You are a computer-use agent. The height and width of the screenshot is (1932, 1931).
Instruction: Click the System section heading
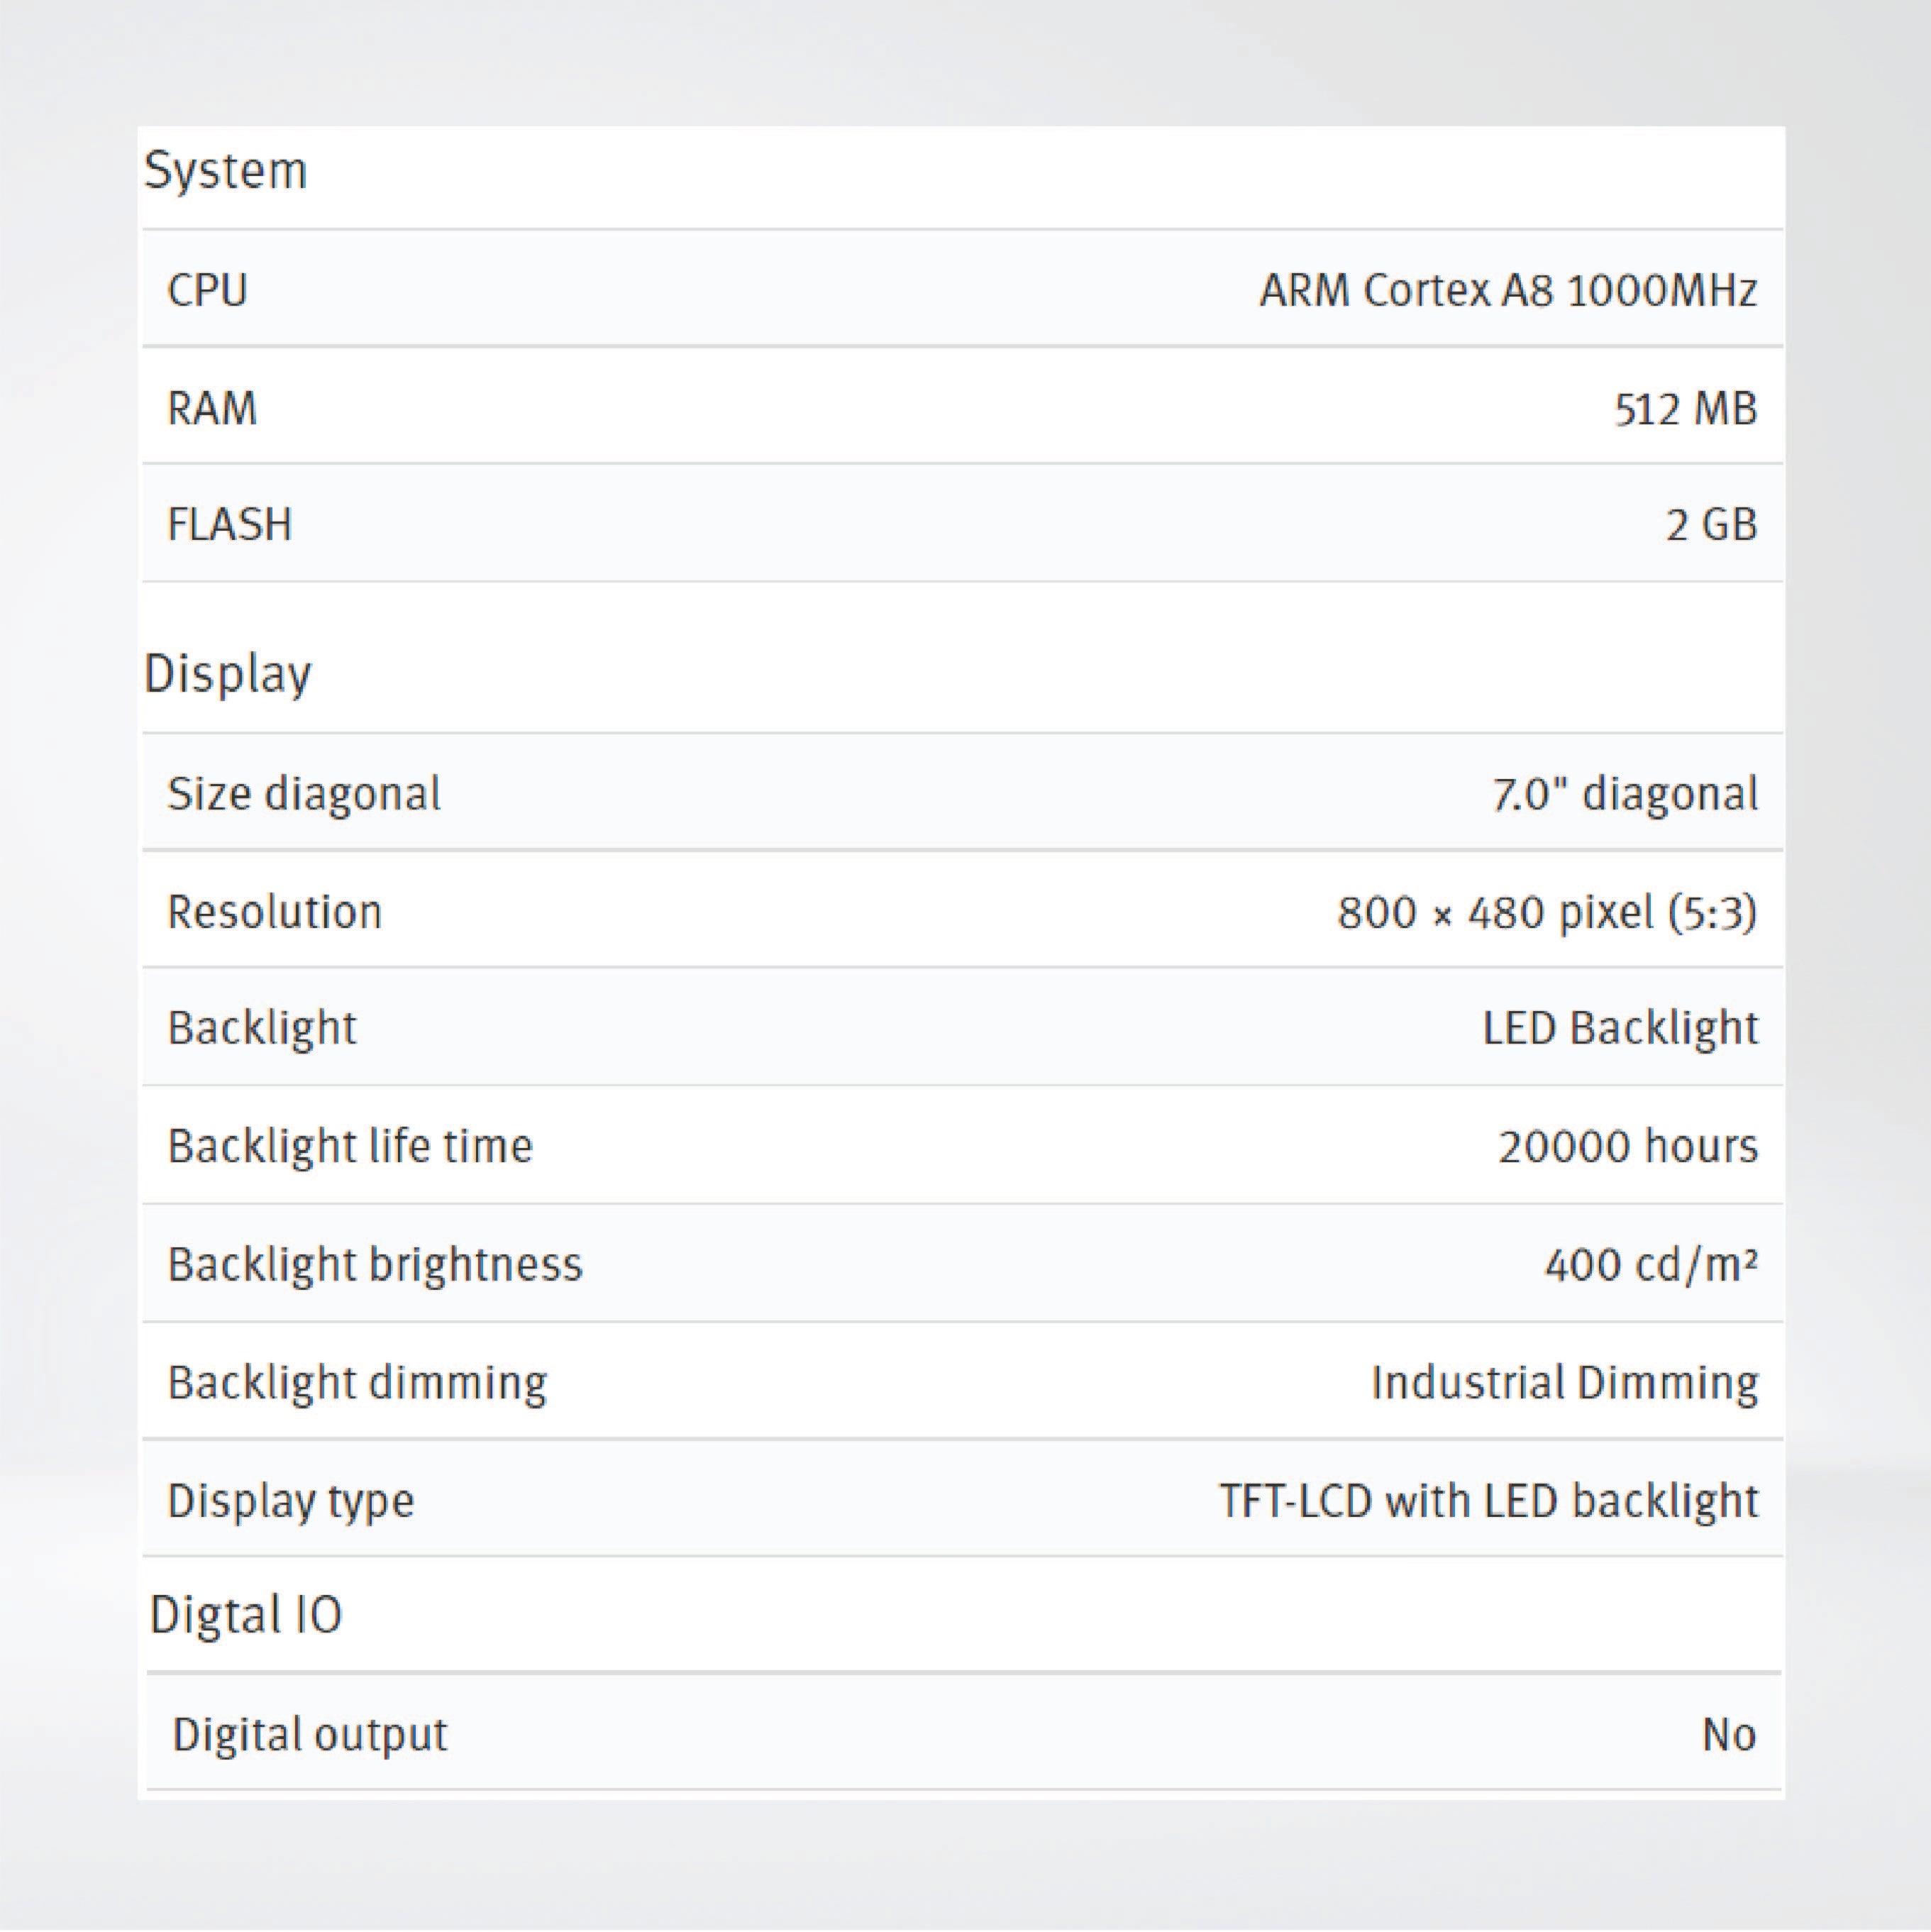point(225,171)
